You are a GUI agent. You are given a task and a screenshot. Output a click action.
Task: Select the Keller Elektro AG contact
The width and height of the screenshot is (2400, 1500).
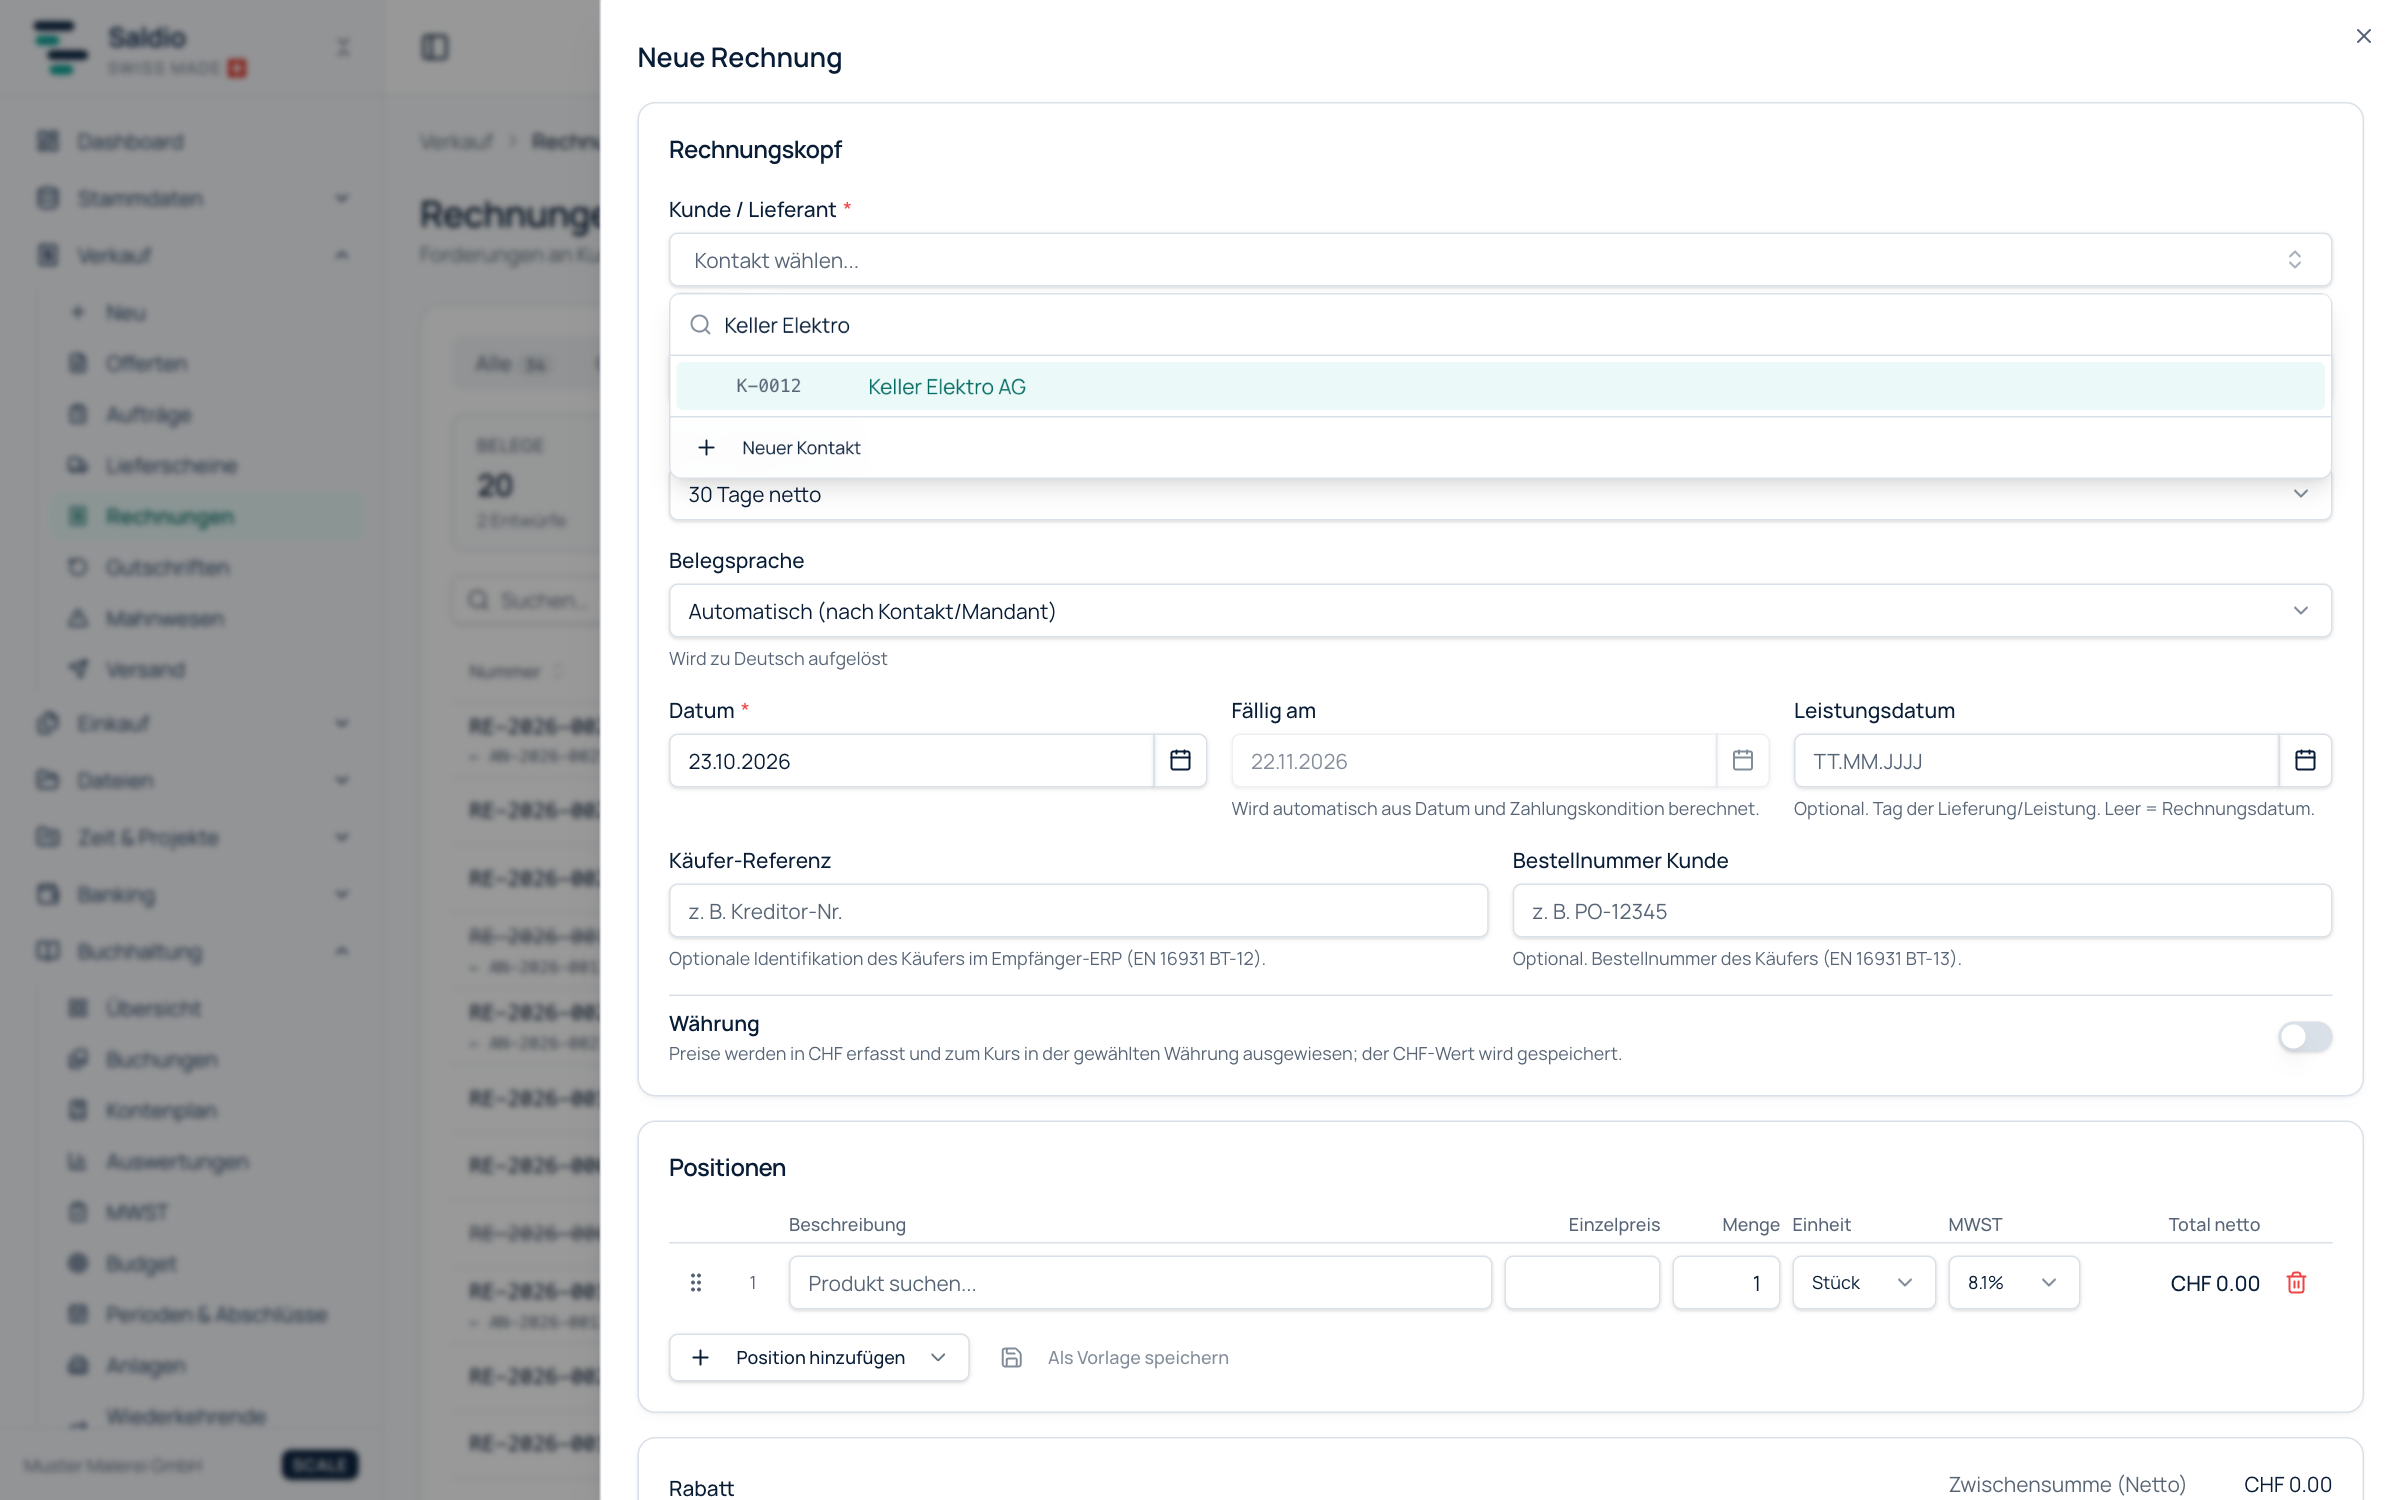click(1500, 386)
